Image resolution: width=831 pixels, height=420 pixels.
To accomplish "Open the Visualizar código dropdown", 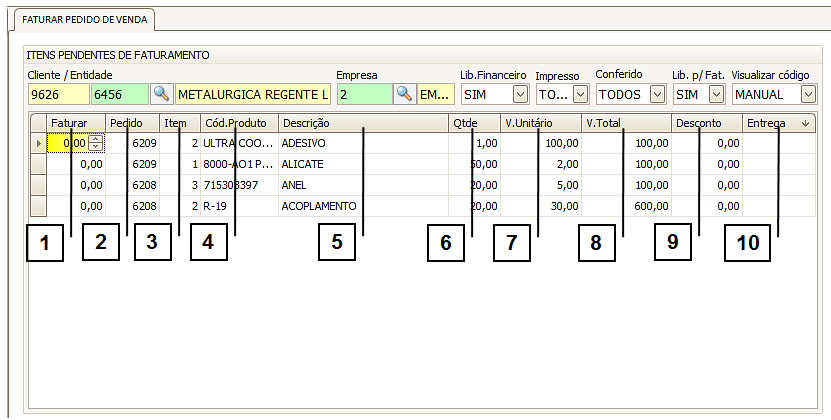I will (x=808, y=94).
